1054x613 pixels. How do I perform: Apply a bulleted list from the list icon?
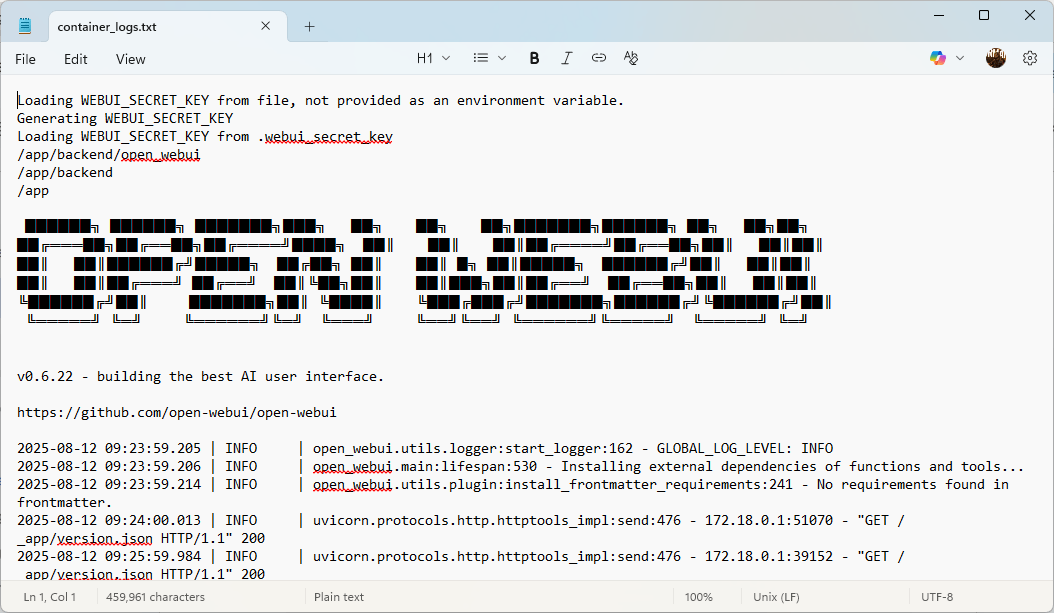[x=481, y=58]
